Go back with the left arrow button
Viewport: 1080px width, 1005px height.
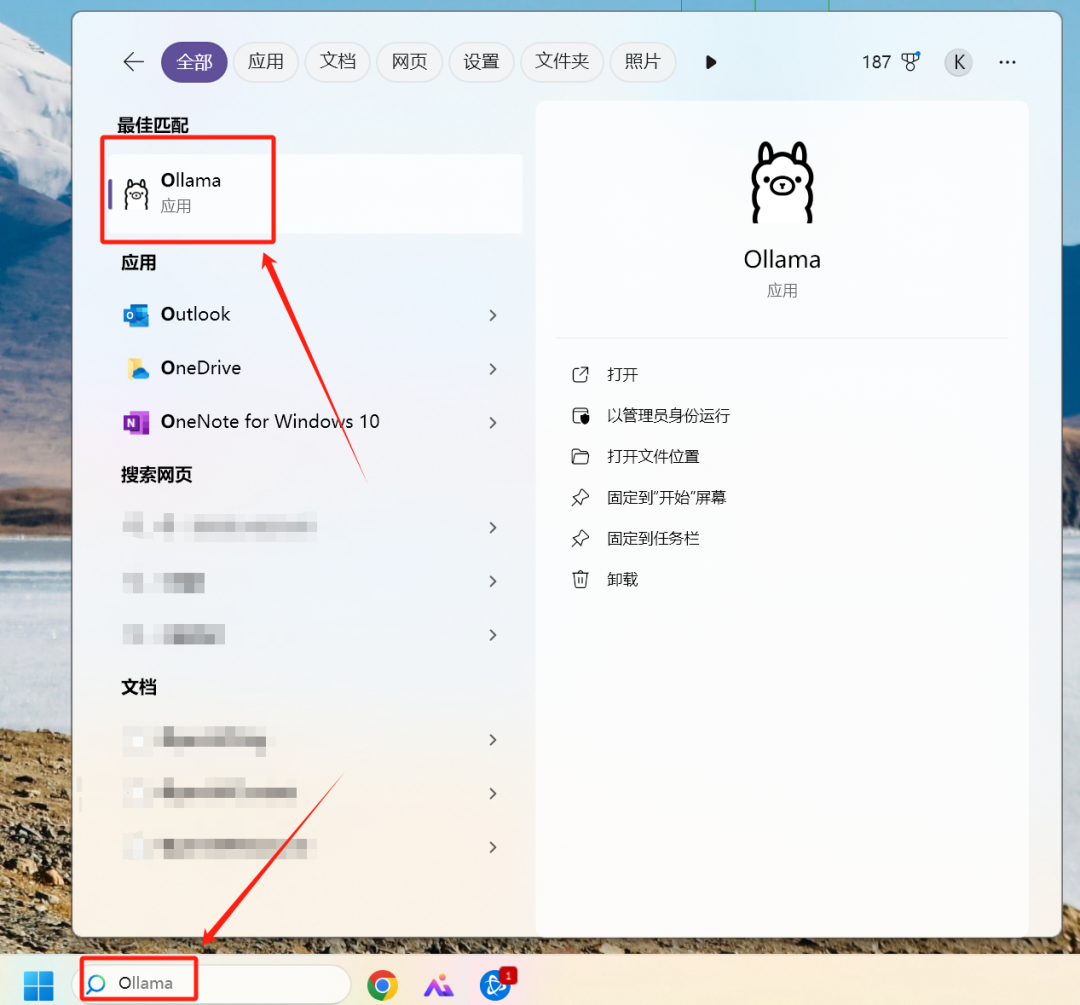pyautogui.click(x=134, y=62)
